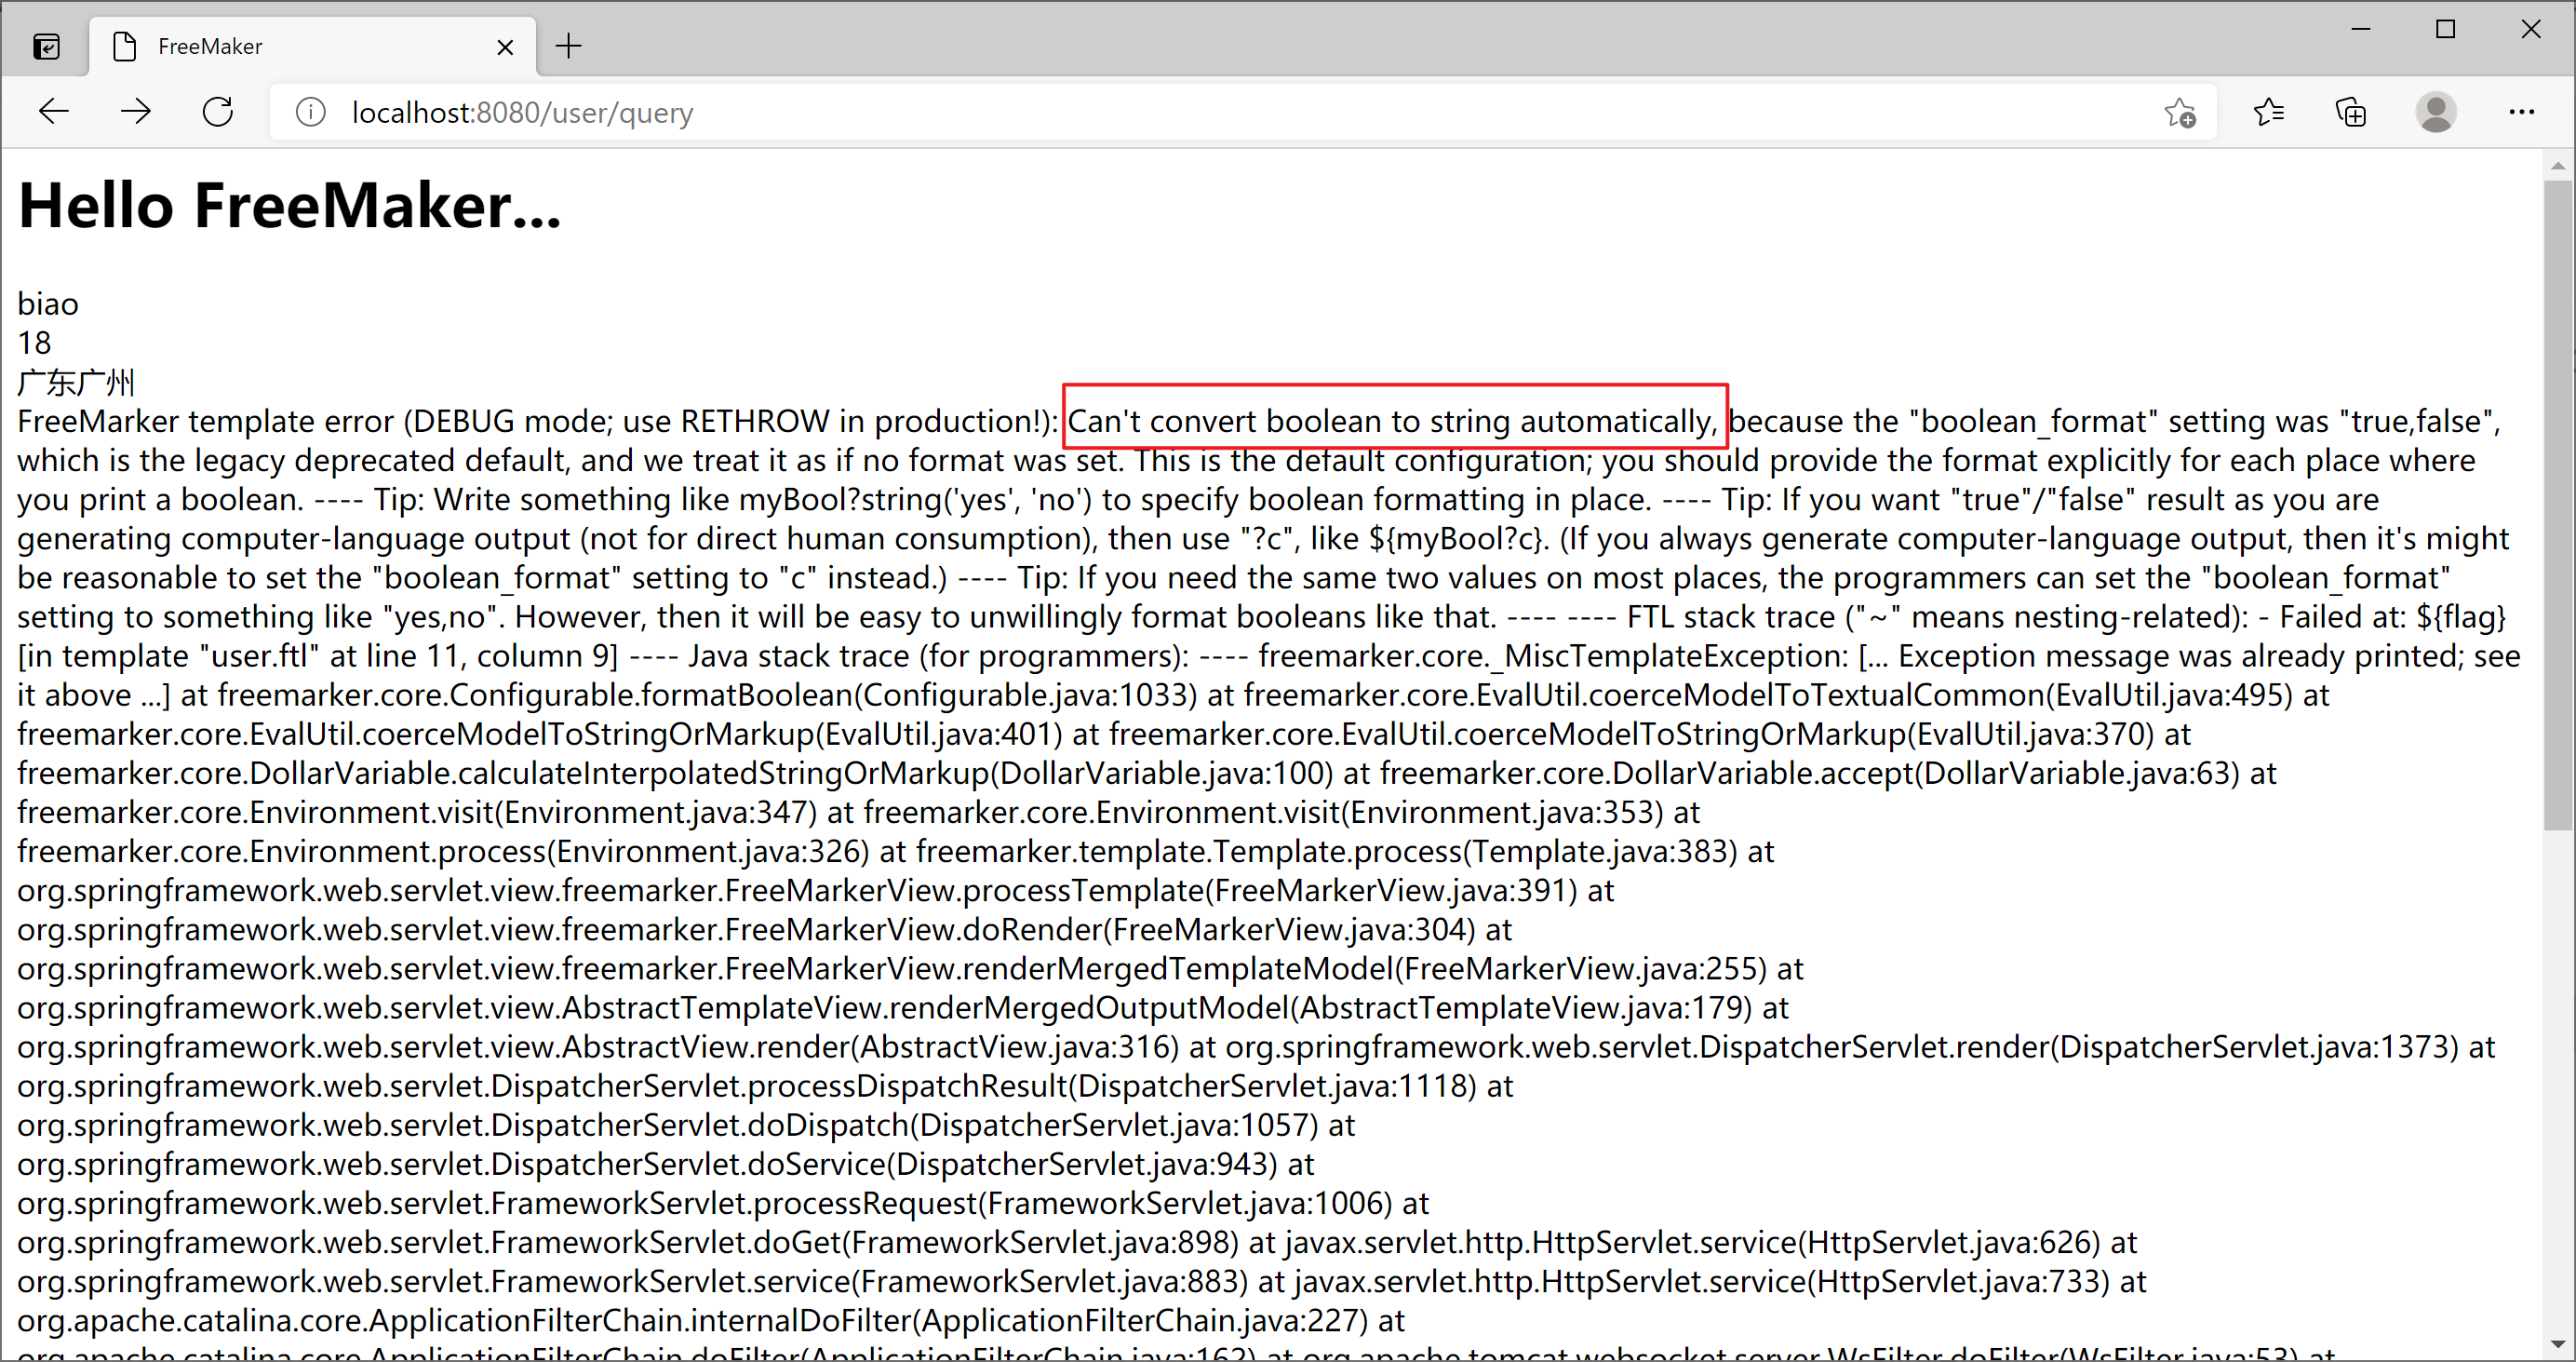
Task: Click the age value '18'
Action: click(34, 343)
